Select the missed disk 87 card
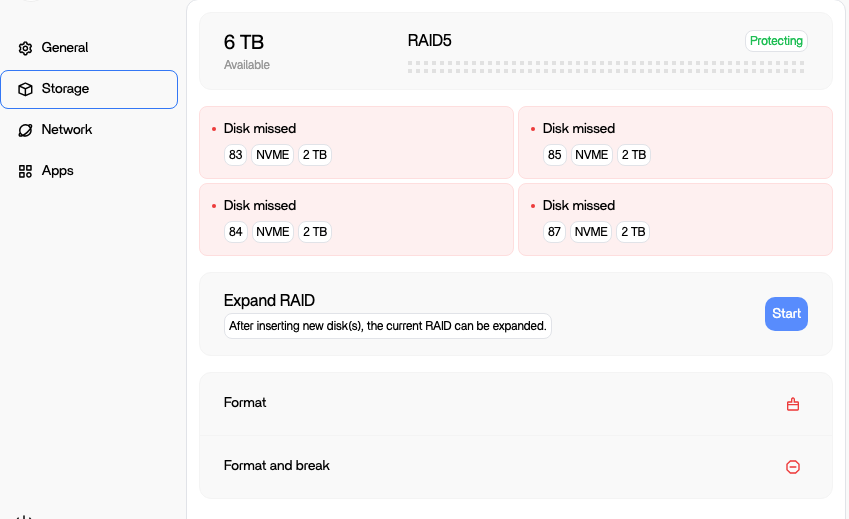Viewport: 849px width, 519px height. [x=675, y=219]
